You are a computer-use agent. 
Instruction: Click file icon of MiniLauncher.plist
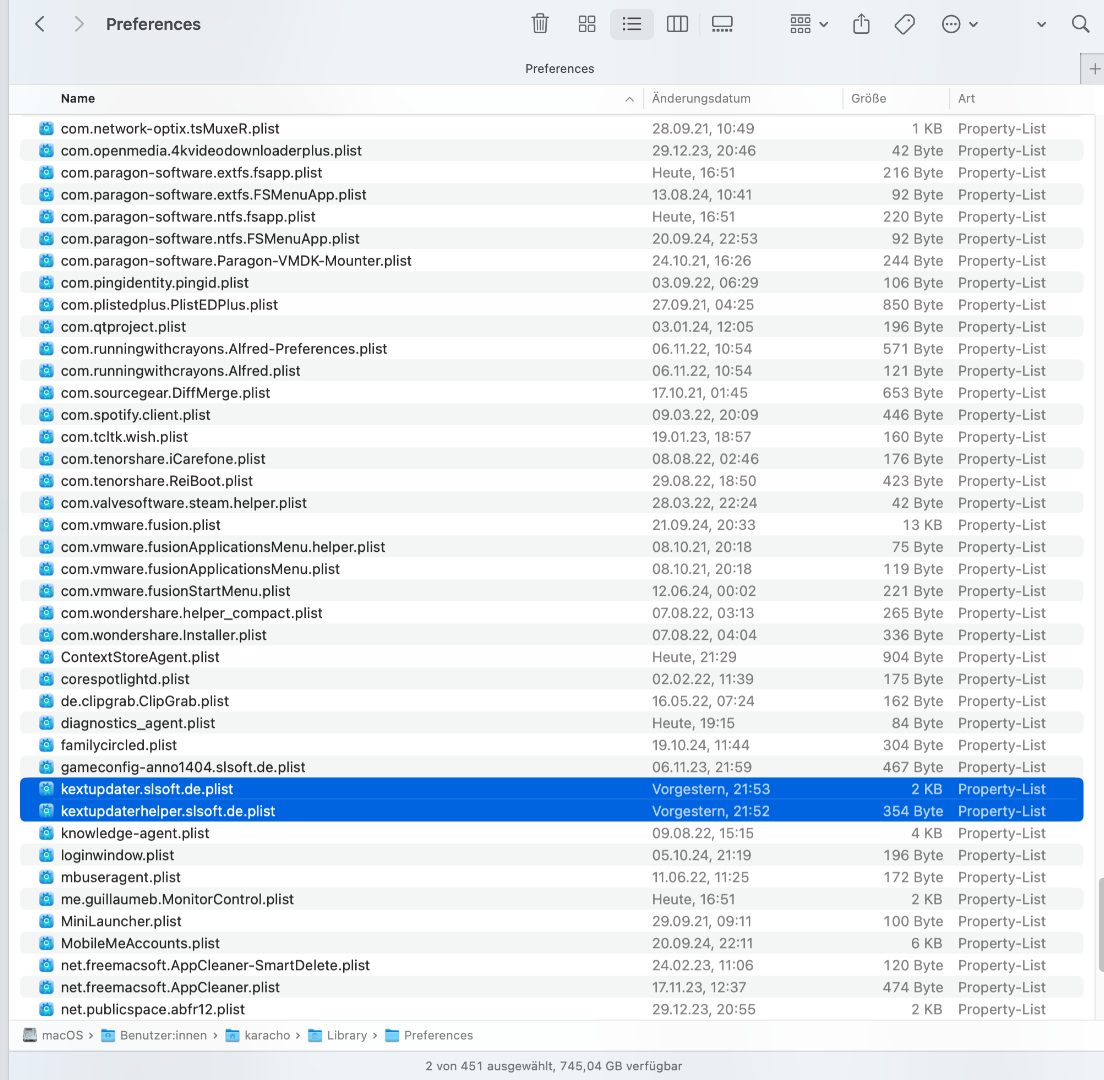tap(46, 921)
